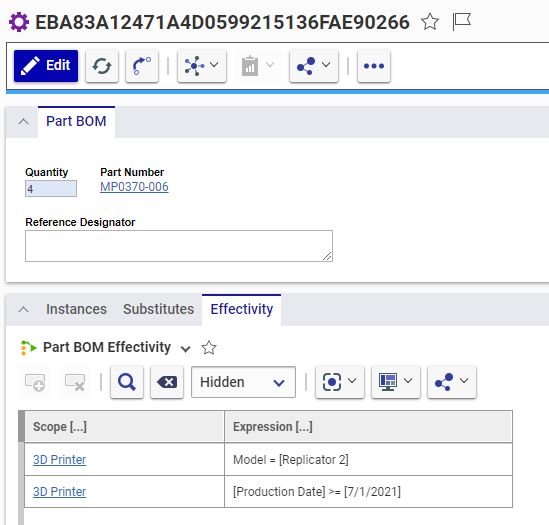Switch to the Substitutes tab
549x525 pixels.
[158, 309]
